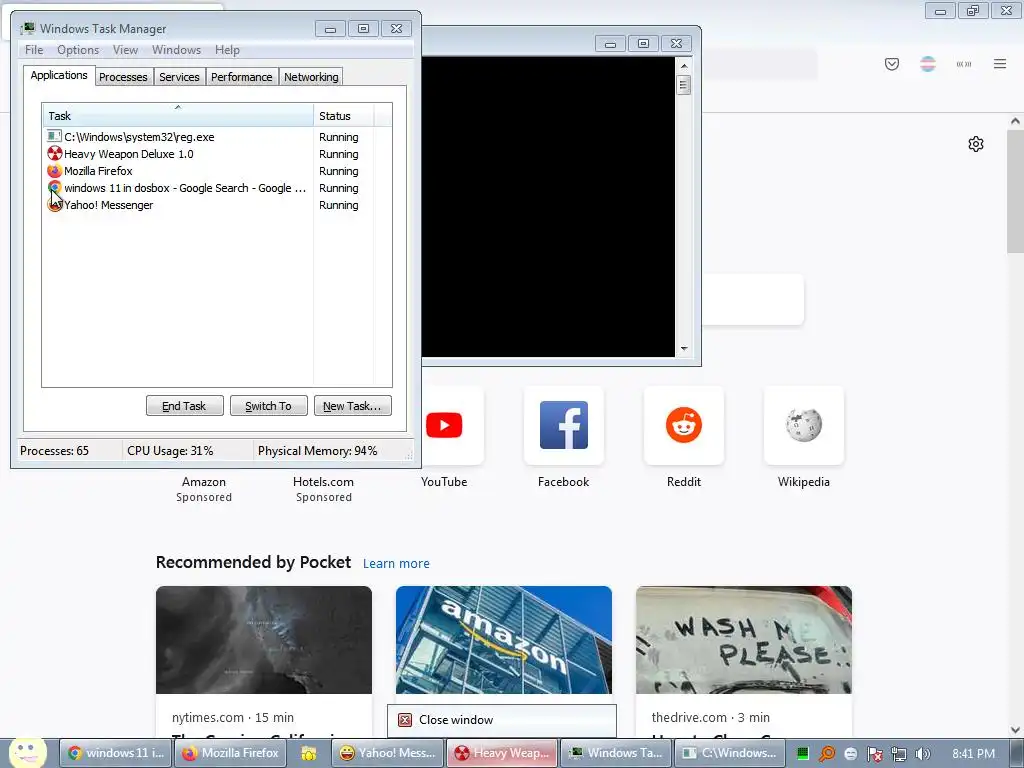Image resolution: width=1024 pixels, height=768 pixels.
Task: Click the Start button smiley orb
Action: pyautogui.click(x=27, y=752)
